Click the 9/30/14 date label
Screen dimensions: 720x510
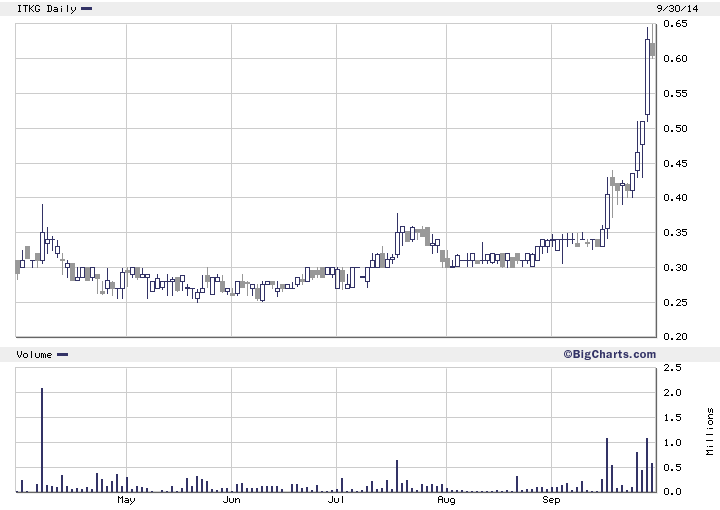[677, 8]
